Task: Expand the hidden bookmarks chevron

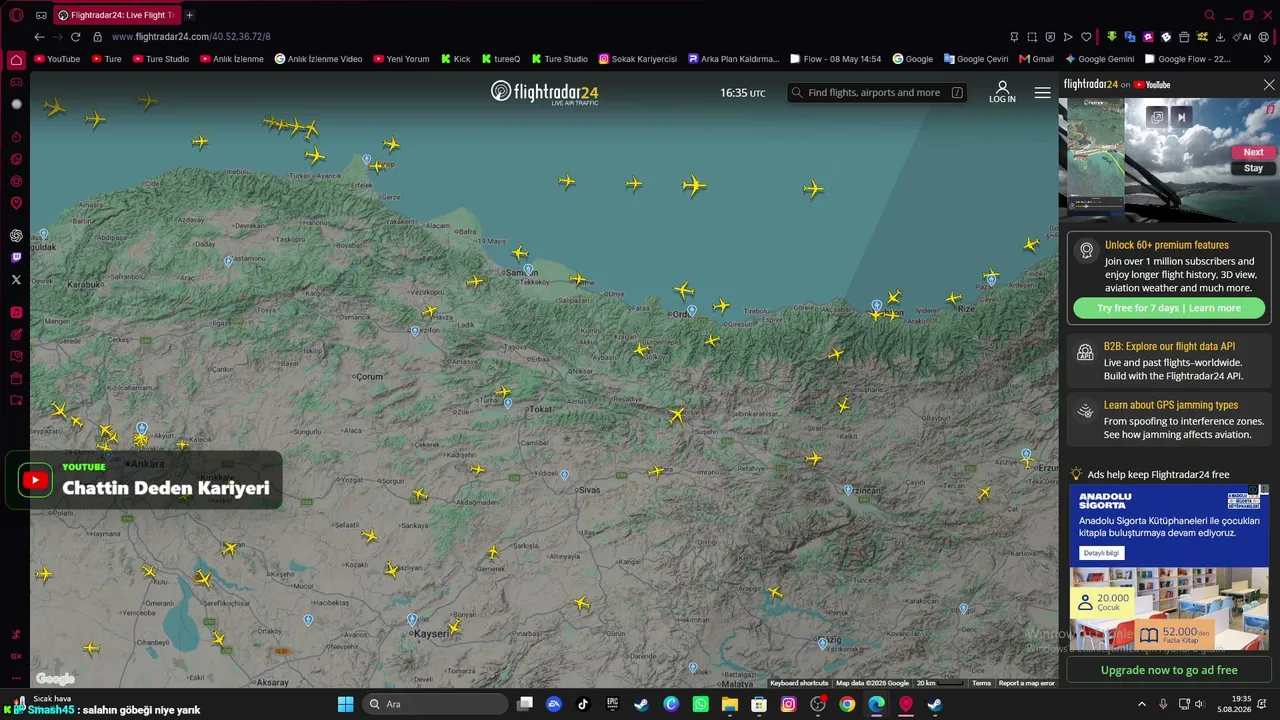Action: [x=1268, y=59]
